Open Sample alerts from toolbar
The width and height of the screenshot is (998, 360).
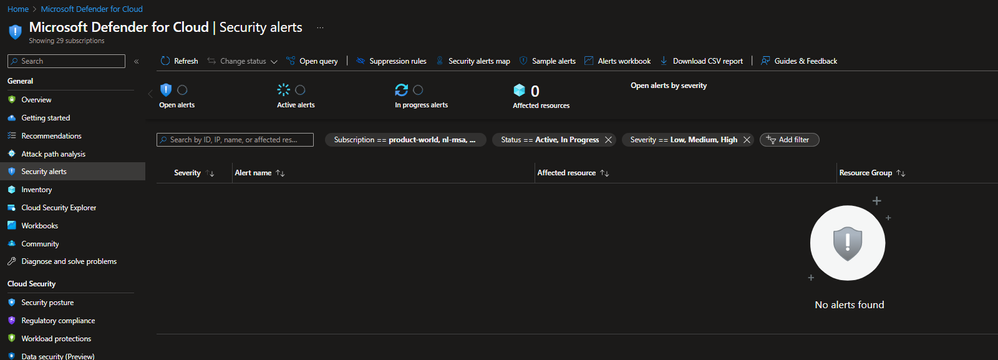pyautogui.click(x=547, y=61)
